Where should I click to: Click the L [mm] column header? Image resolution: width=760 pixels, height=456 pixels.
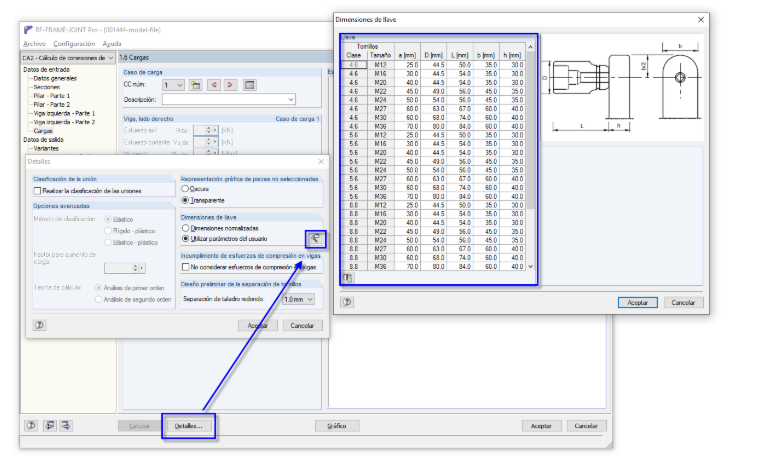pos(459,55)
